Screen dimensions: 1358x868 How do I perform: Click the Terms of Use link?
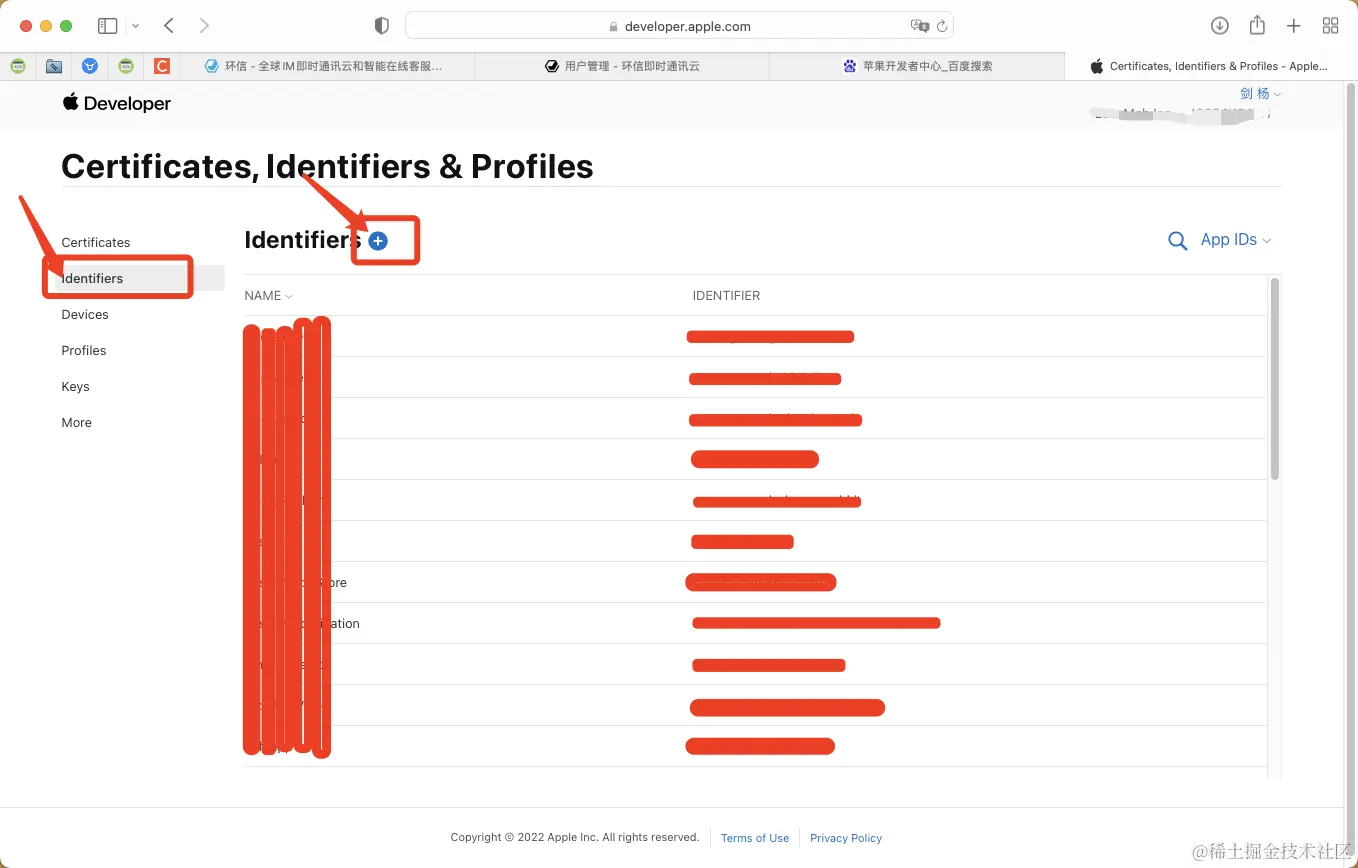(x=755, y=838)
